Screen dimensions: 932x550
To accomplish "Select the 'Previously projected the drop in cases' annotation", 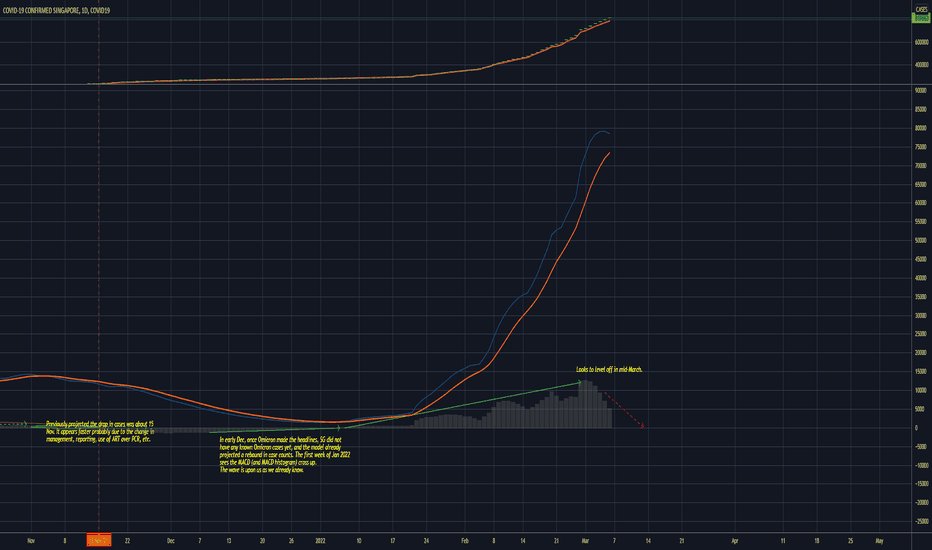I will (100, 432).
